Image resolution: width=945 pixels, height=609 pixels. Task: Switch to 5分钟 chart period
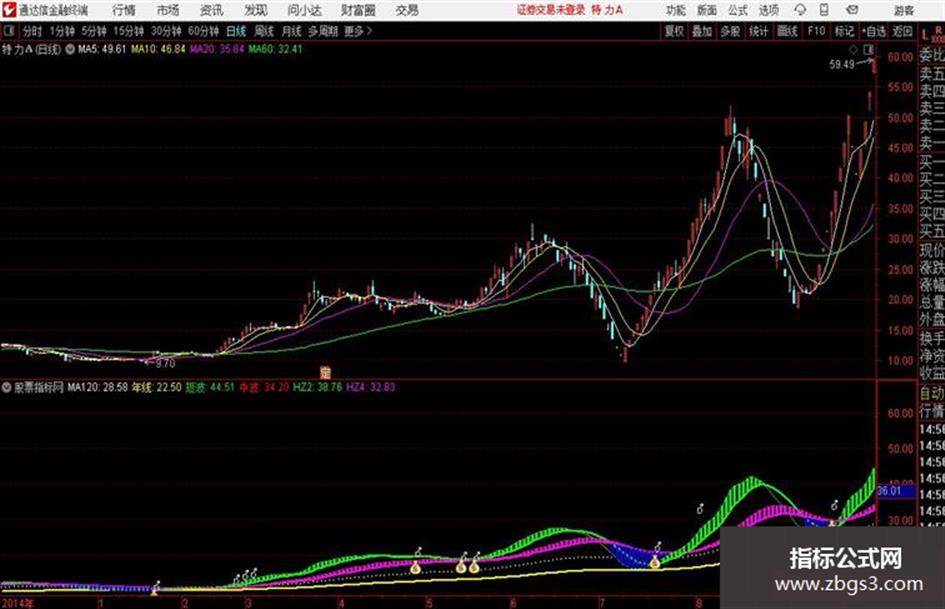click(x=93, y=31)
